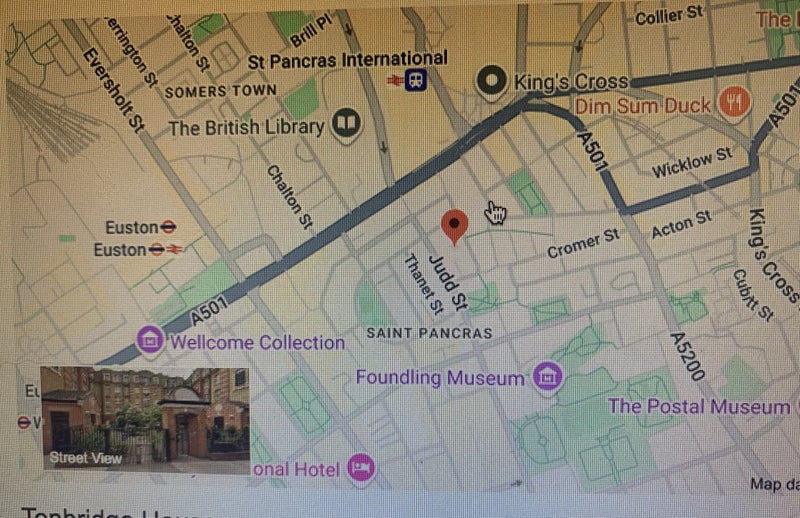800x518 pixels.
Task: Select the King's Cross text label
Action: coord(571,82)
